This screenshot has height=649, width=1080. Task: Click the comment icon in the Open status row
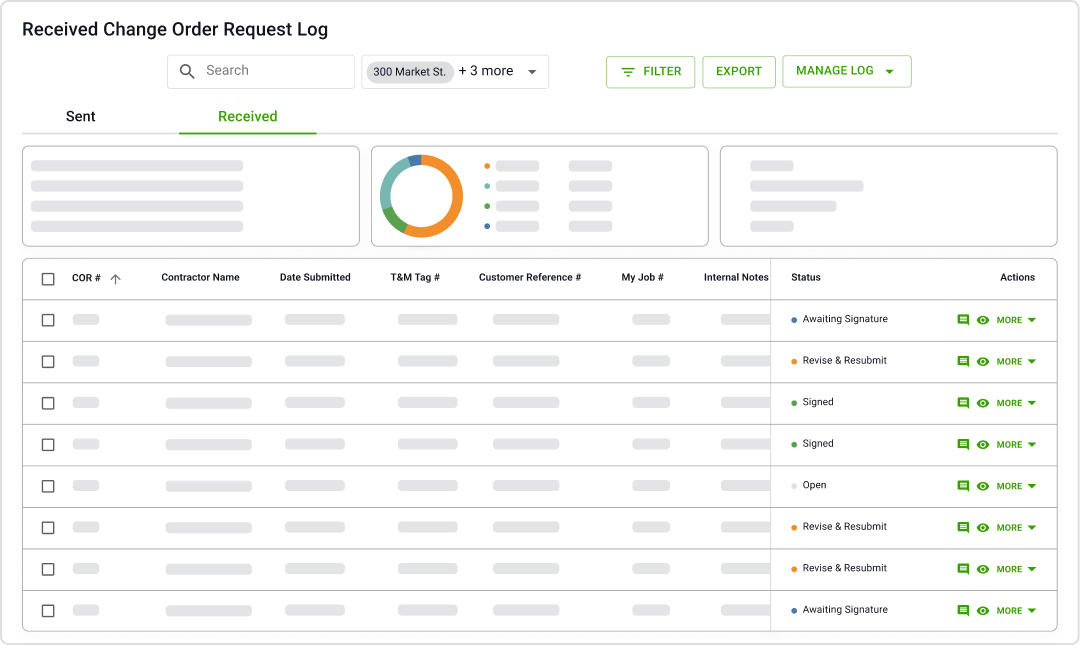[x=963, y=486]
